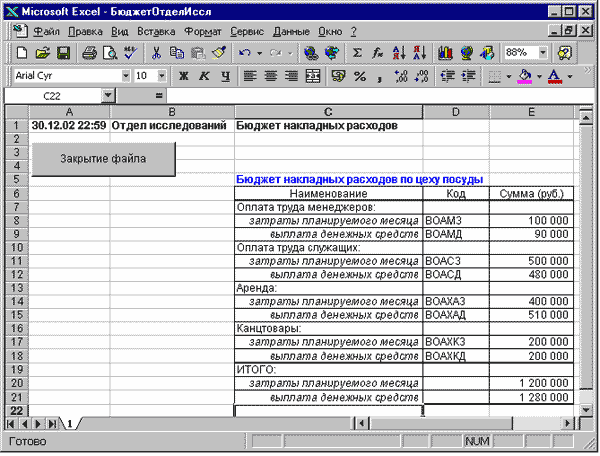Undo the last action
This screenshot has width=600, height=456.
[x=244, y=53]
